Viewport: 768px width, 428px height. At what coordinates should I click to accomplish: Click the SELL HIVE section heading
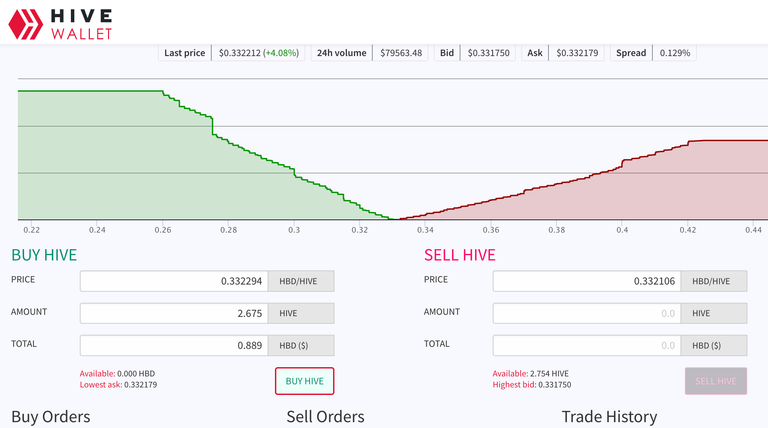point(460,255)
